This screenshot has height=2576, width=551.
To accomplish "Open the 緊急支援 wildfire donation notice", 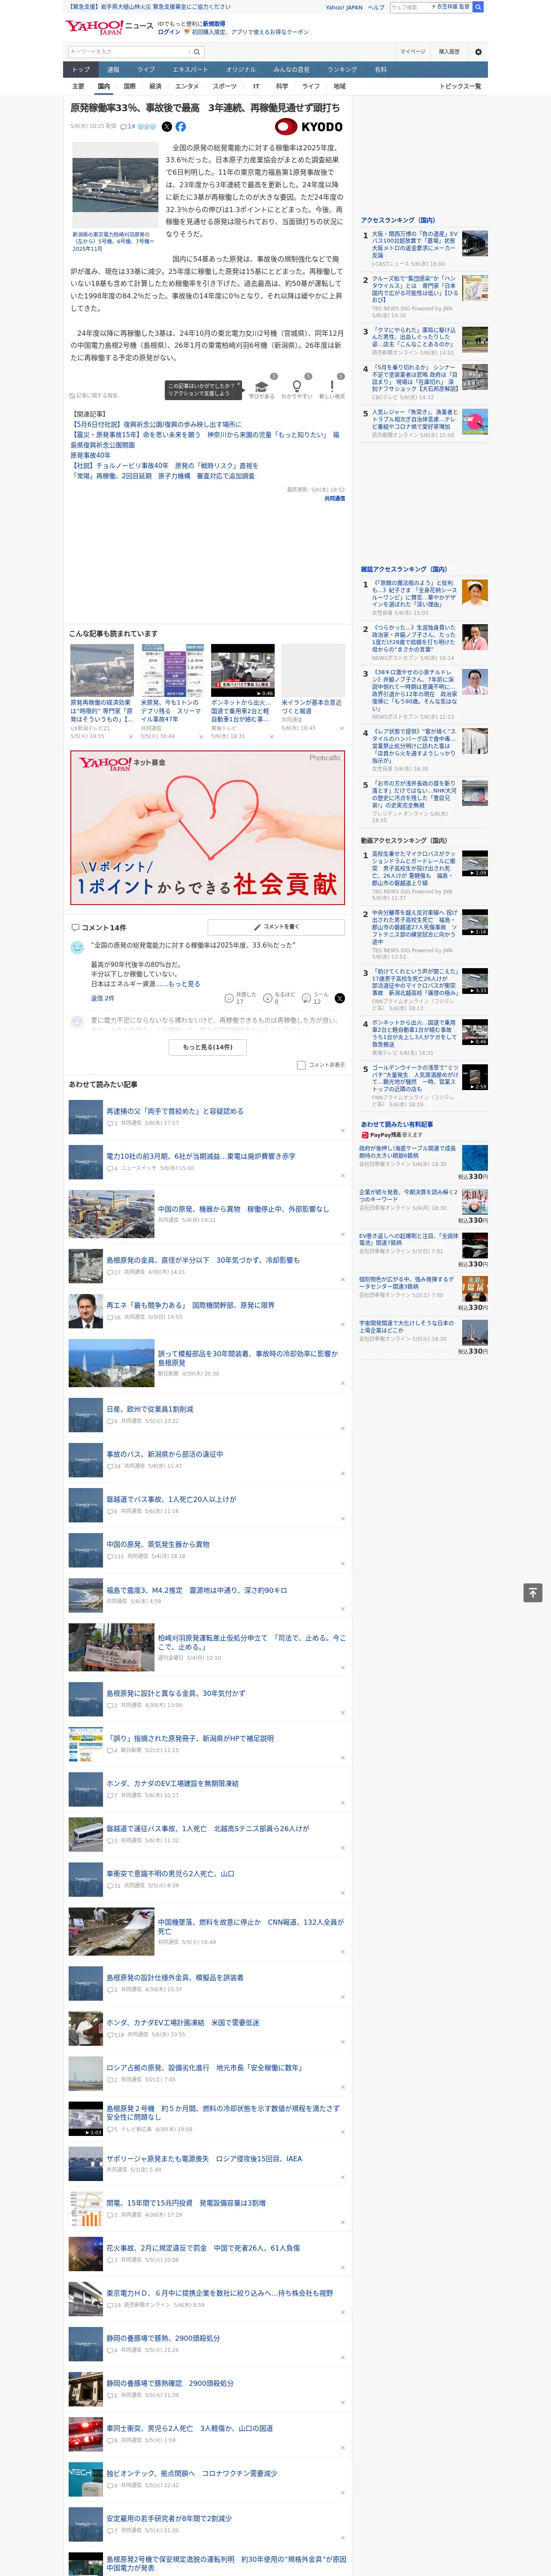I will click(x=148, y=7).
